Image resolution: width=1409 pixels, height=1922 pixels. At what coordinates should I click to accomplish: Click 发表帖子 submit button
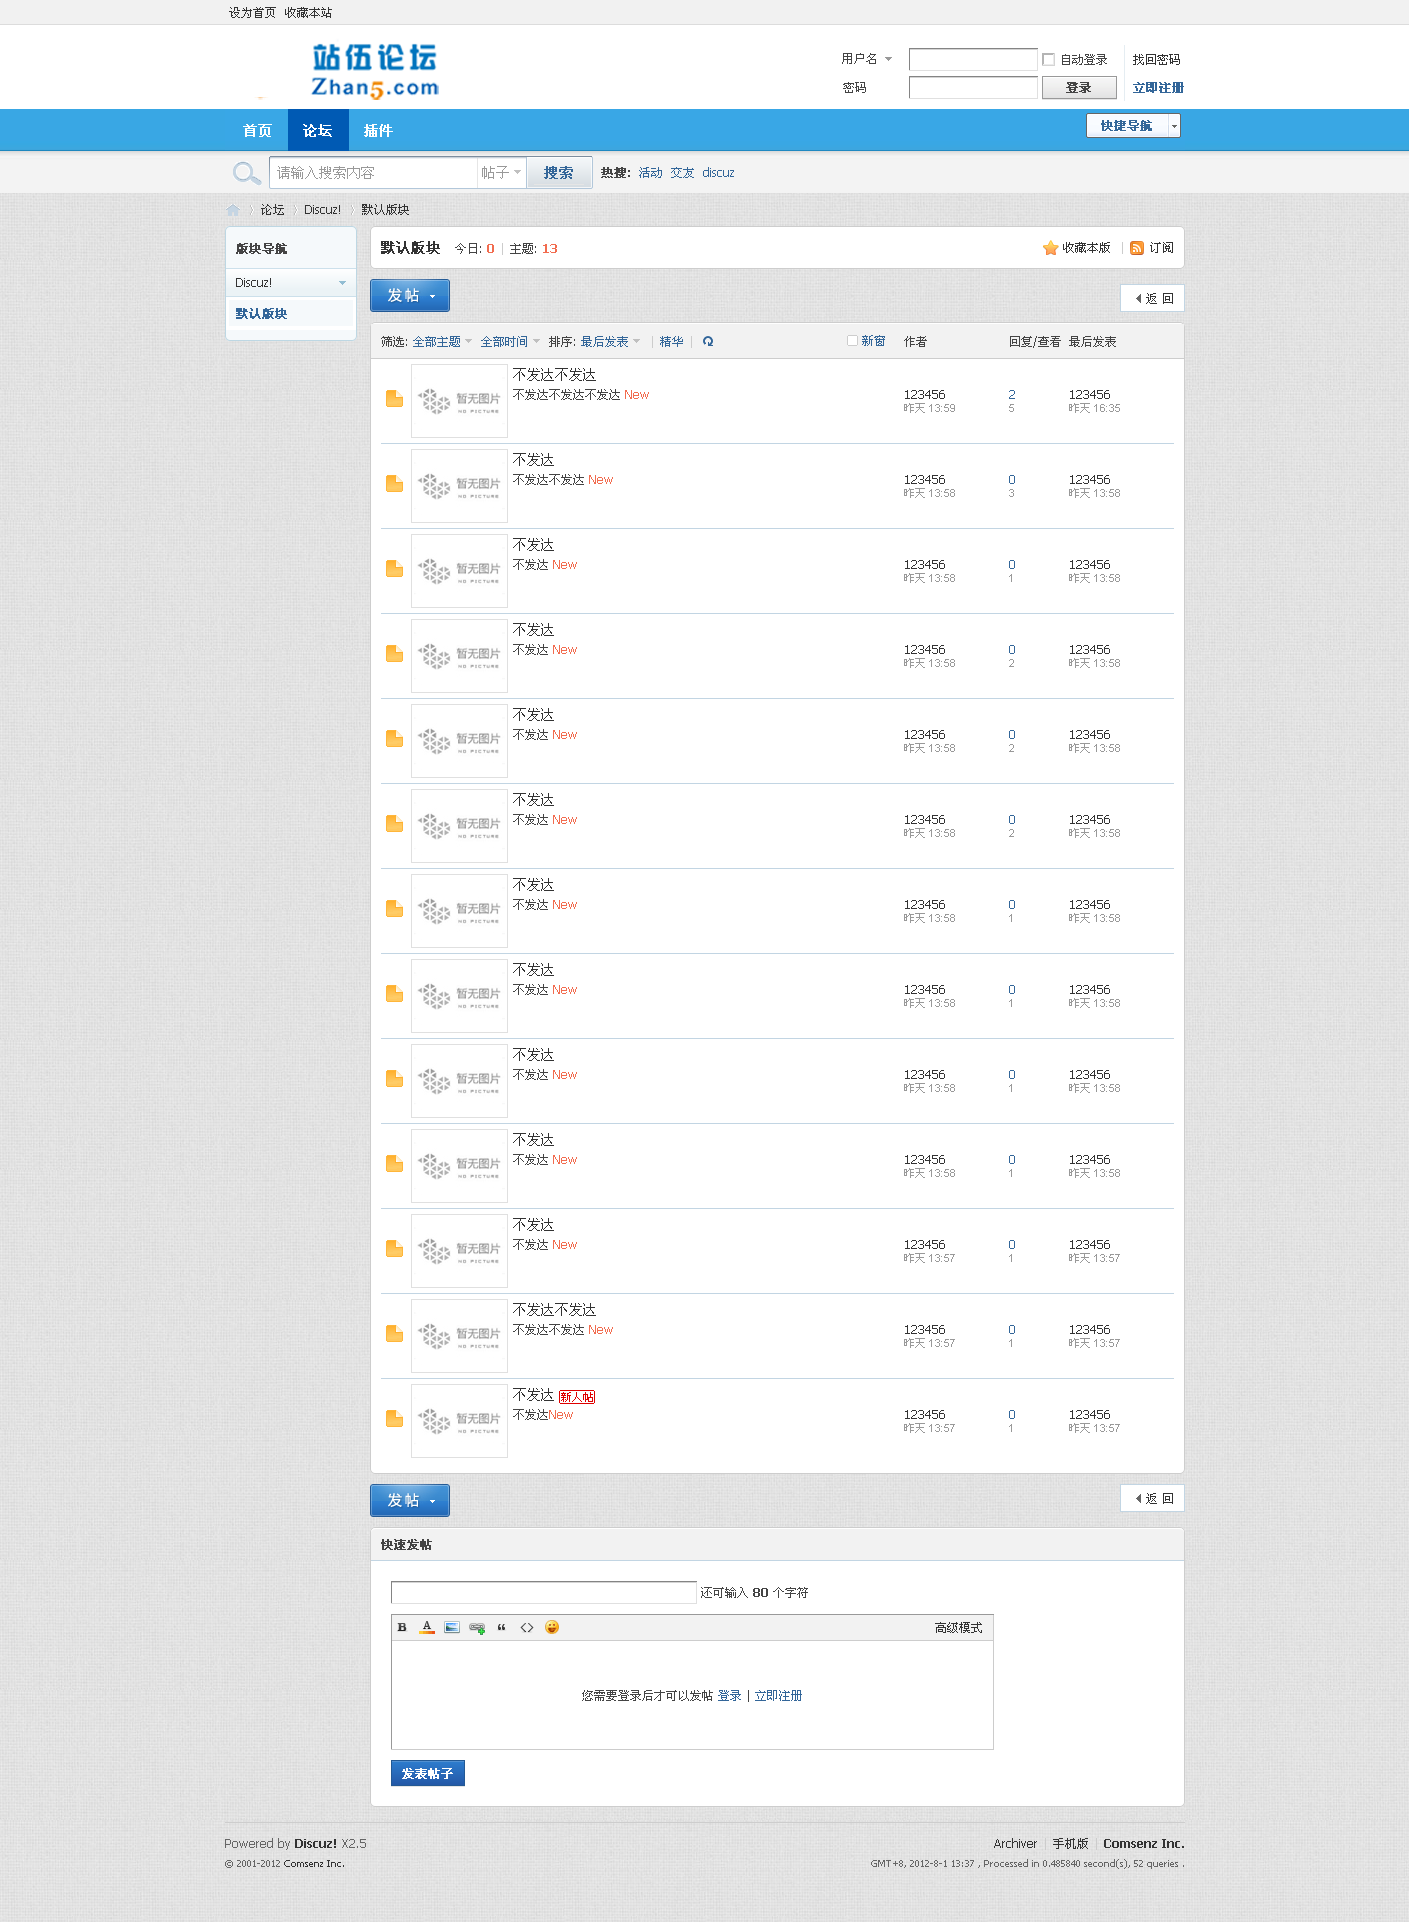[428, 1773]
